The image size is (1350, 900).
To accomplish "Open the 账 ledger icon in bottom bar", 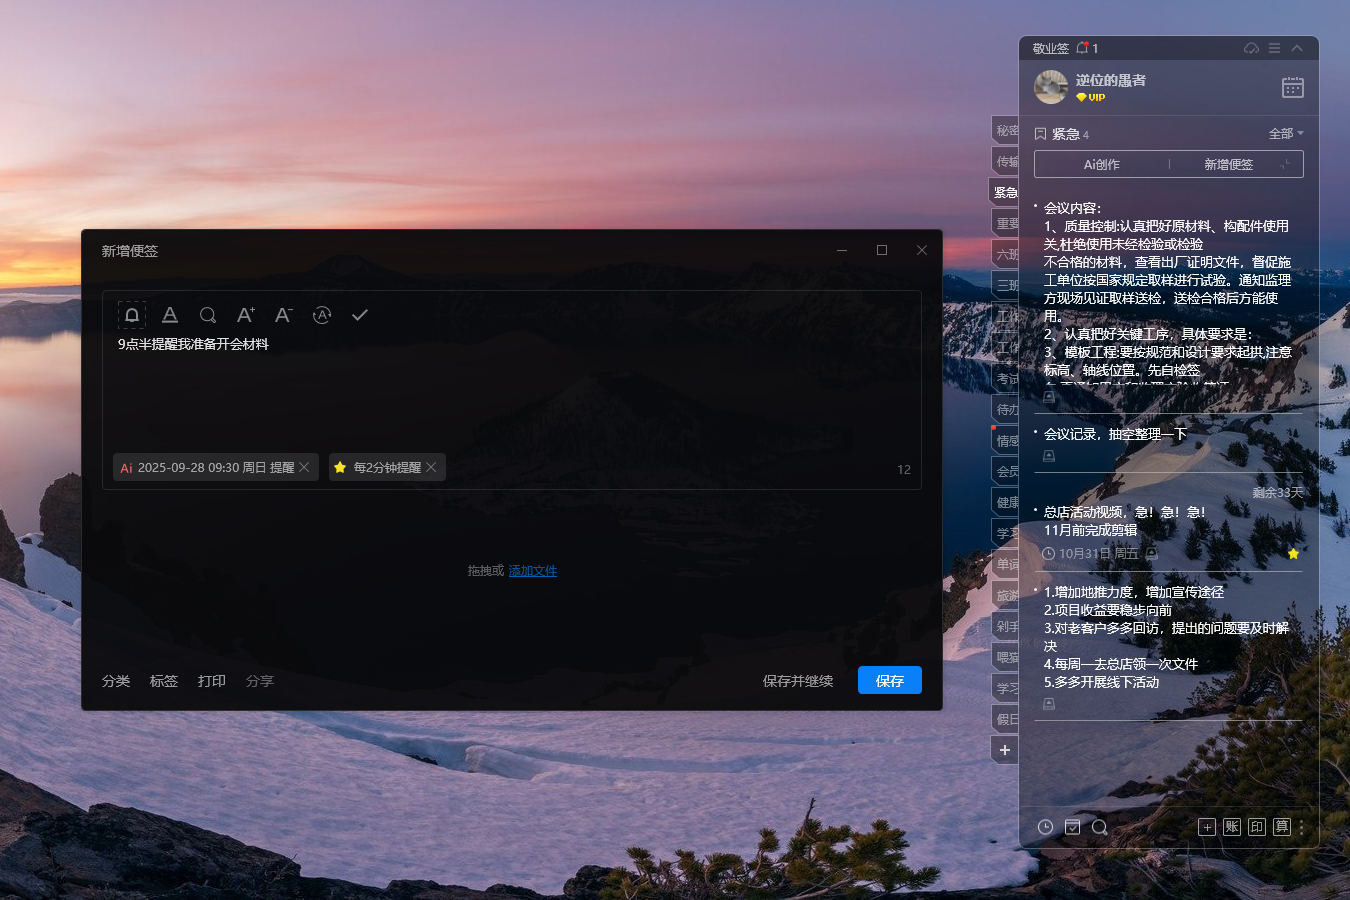I will (1232, 827).
